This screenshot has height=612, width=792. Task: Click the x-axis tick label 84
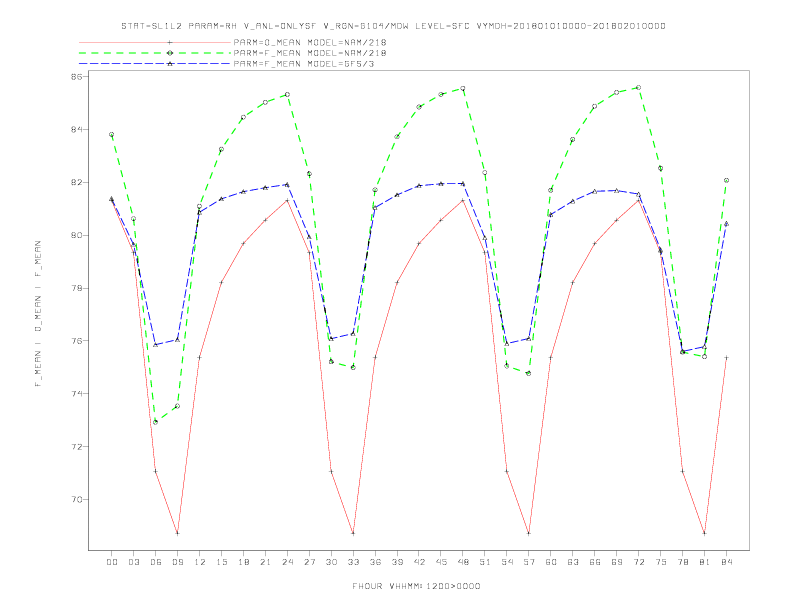pyautogui.click(x=726, y=562)
